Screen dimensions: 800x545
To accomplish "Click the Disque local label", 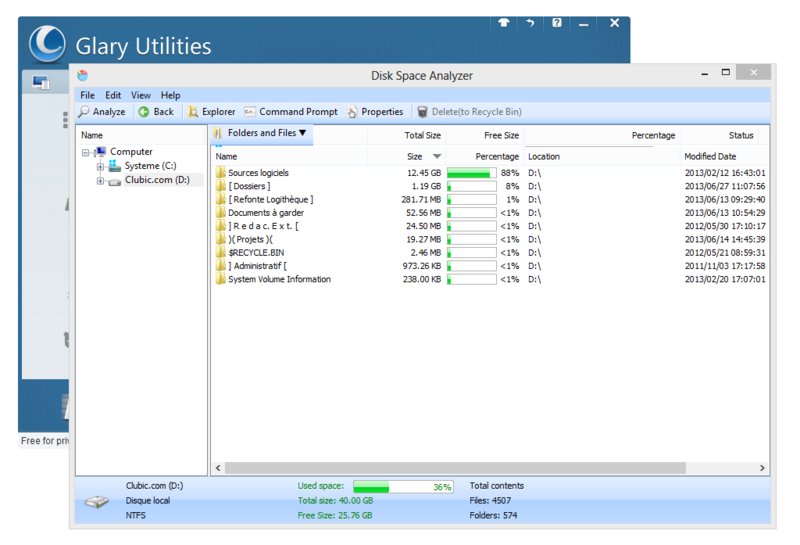I will coord(148,501).
